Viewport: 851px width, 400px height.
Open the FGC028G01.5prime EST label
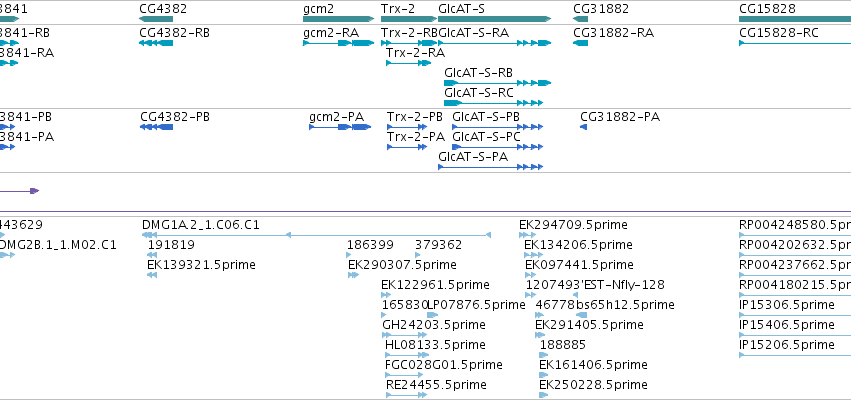443,366
